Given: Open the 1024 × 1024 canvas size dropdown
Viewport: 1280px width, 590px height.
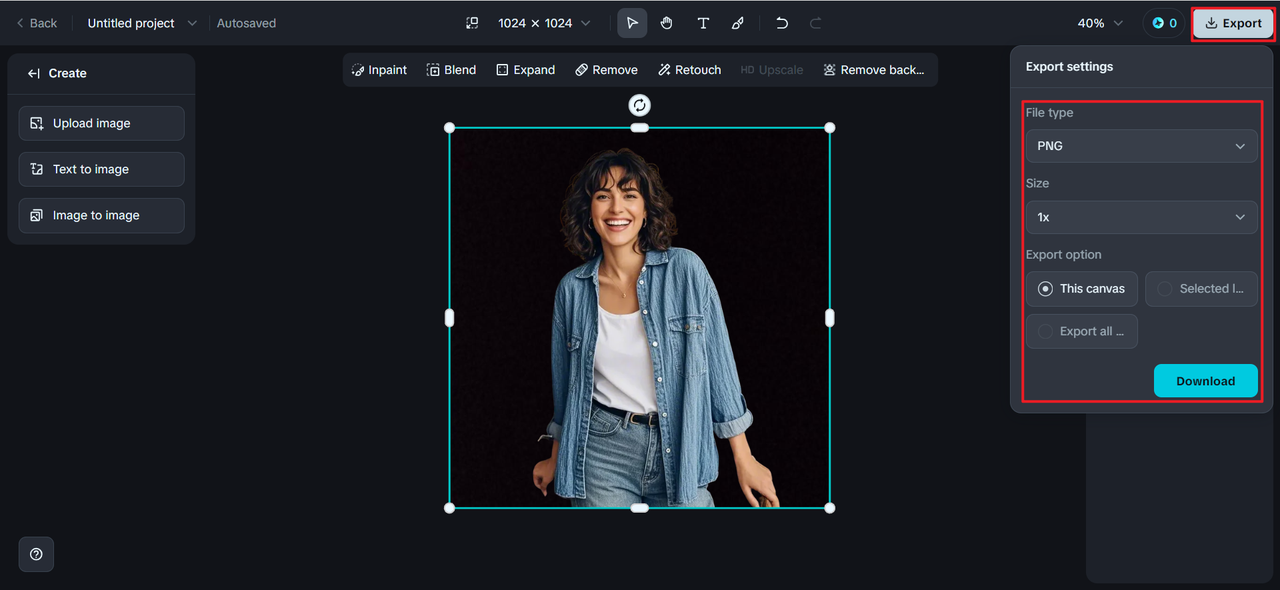Looking at the screenshot, I should 544,23.
